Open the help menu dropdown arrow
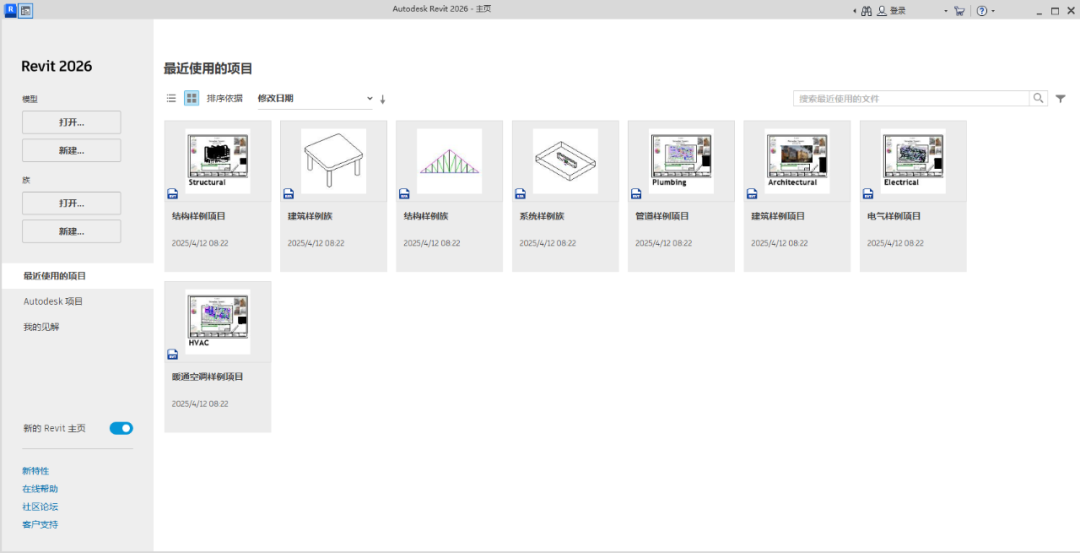Image resolution: width=1080 pixels, height=553 pixels. [x=993, y=11]
